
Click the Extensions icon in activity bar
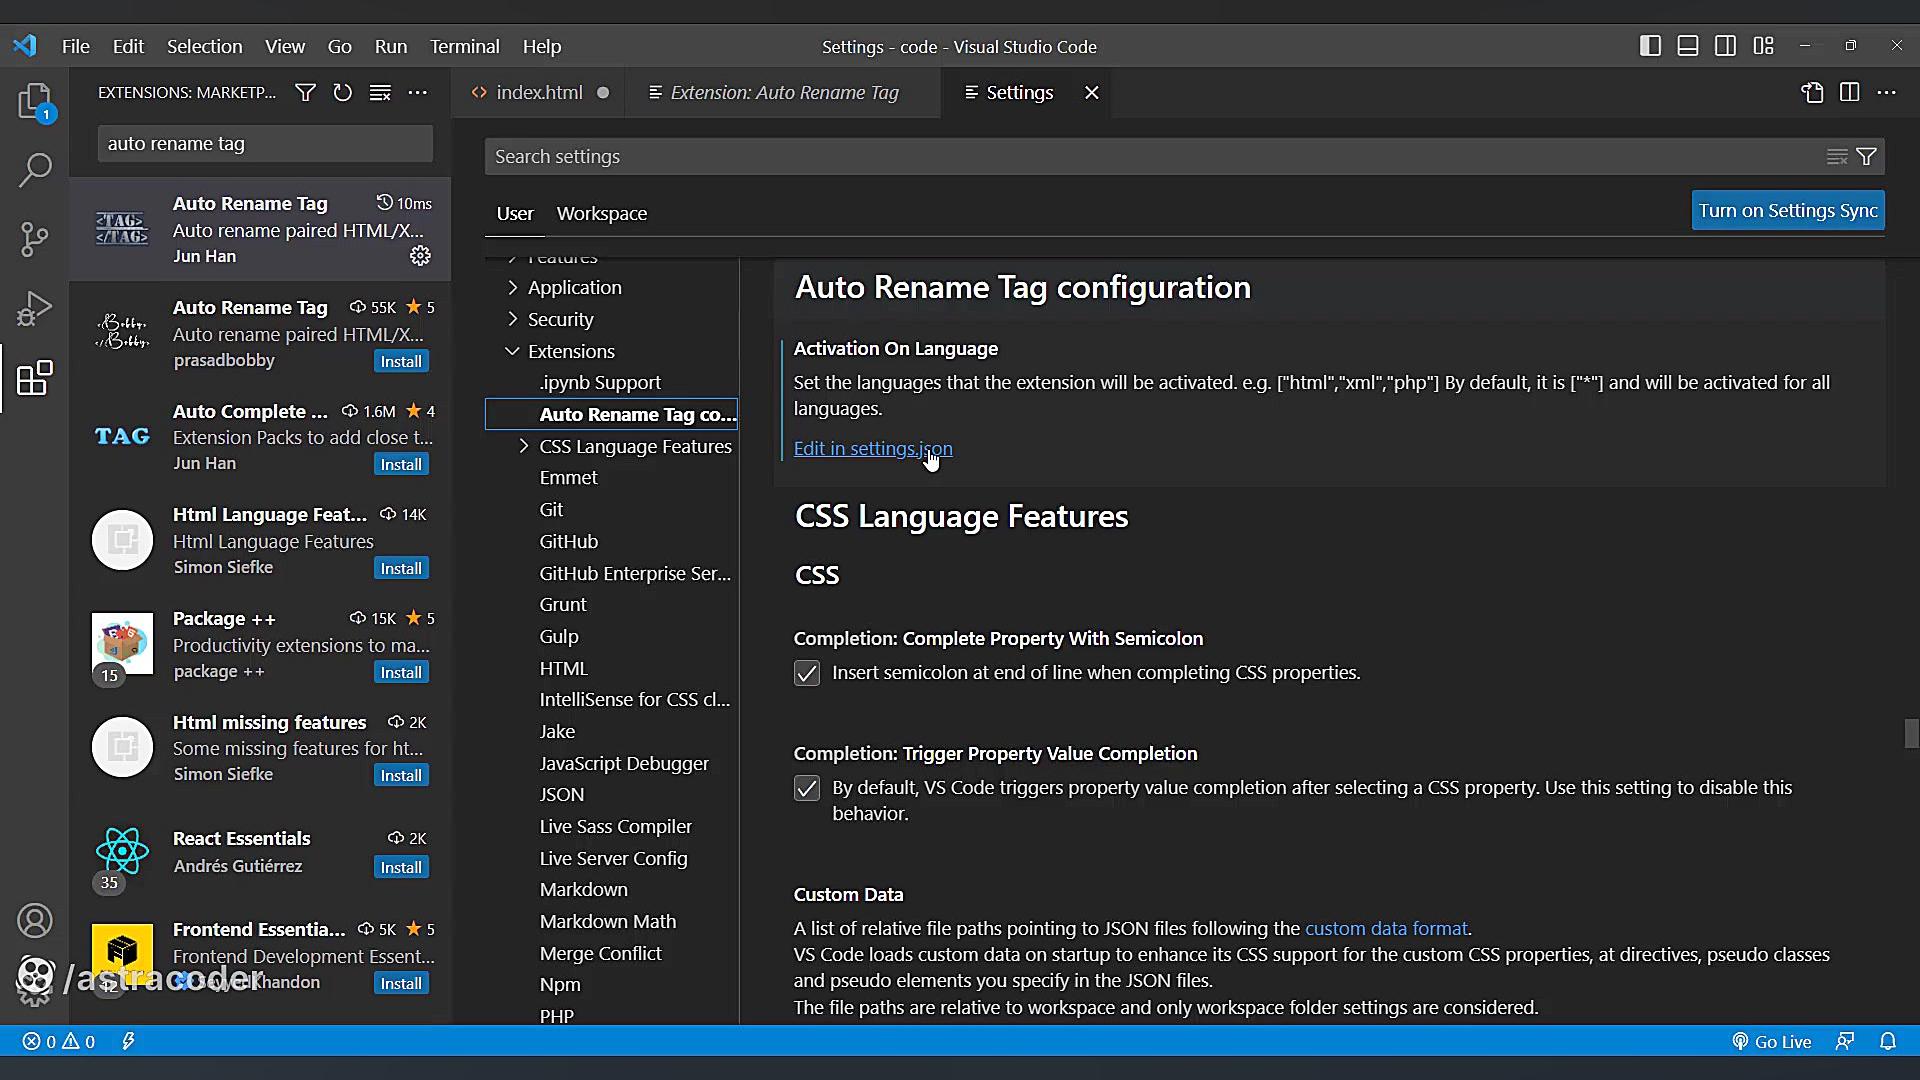34,378
